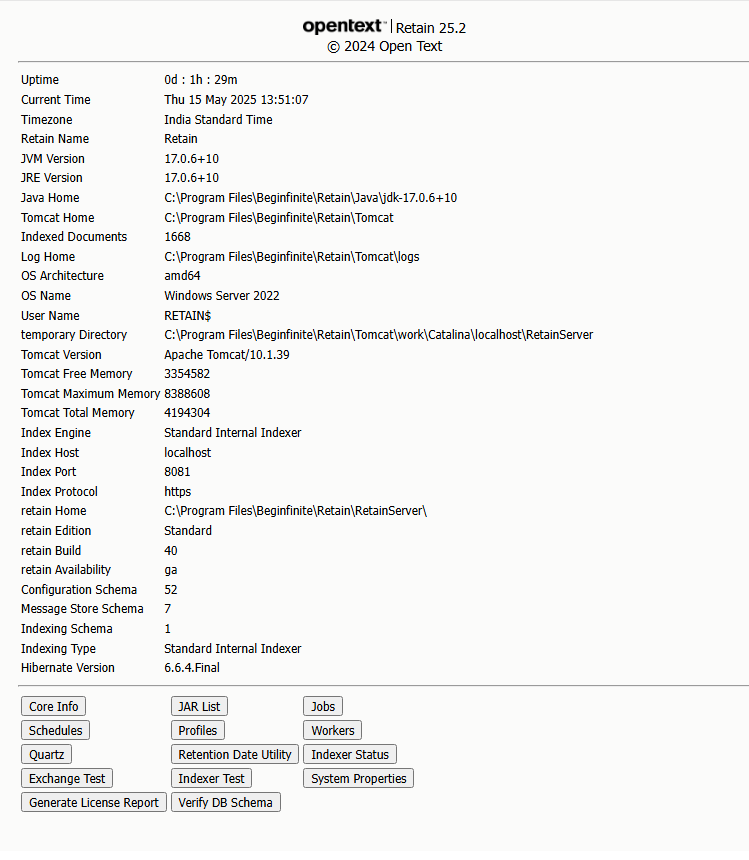Open System Properties
The width and height of the screenshot is (749, 860).
point(359,779)
